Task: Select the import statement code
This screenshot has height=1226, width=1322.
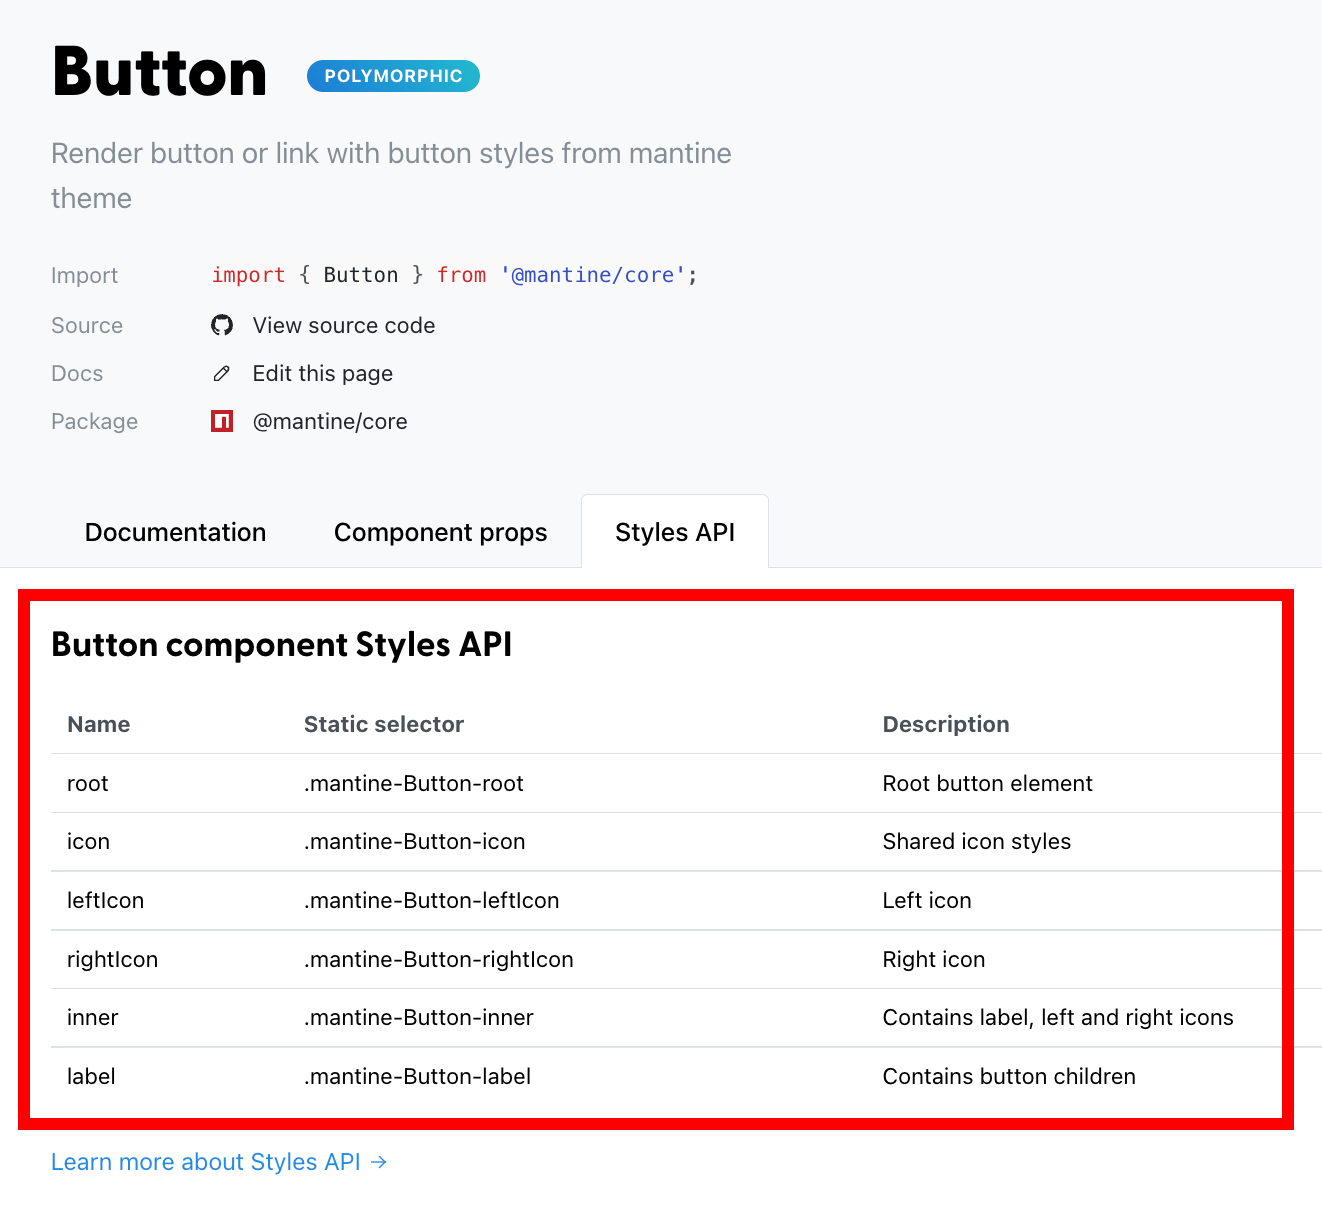Action: pos(452,274)
